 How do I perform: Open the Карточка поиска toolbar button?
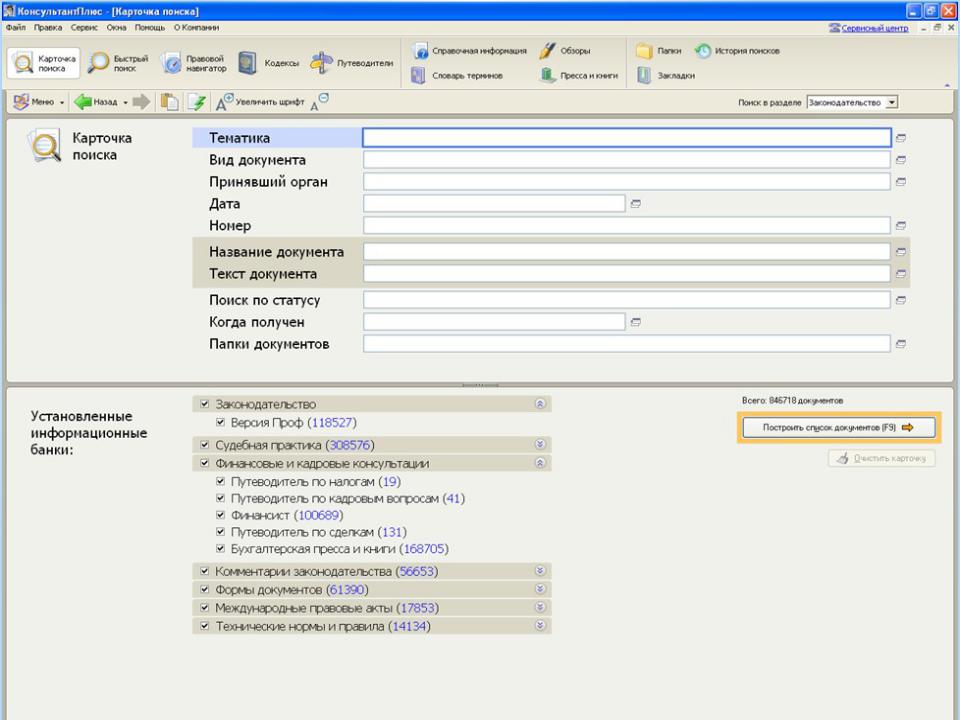point(43,63)
